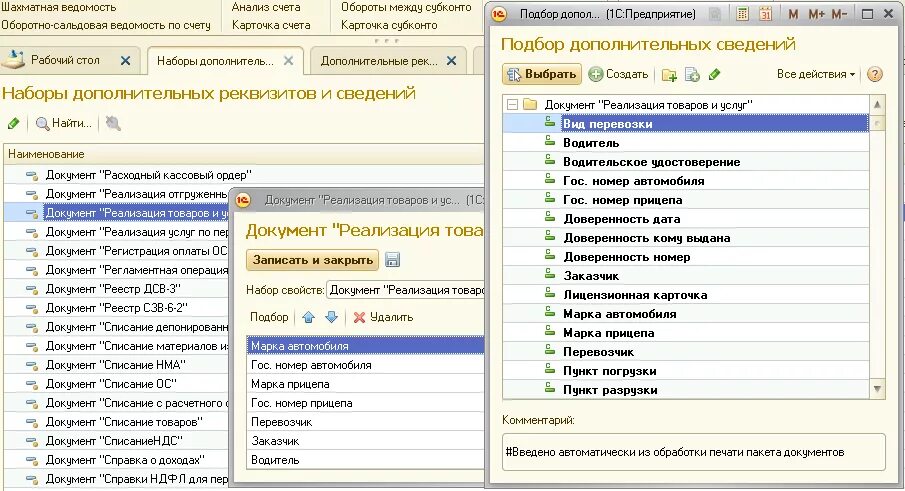Image resolution: width=905 pixels, height=491 pixels.
Task: Click the Выбрать button
Action: (x=542, y=74)
